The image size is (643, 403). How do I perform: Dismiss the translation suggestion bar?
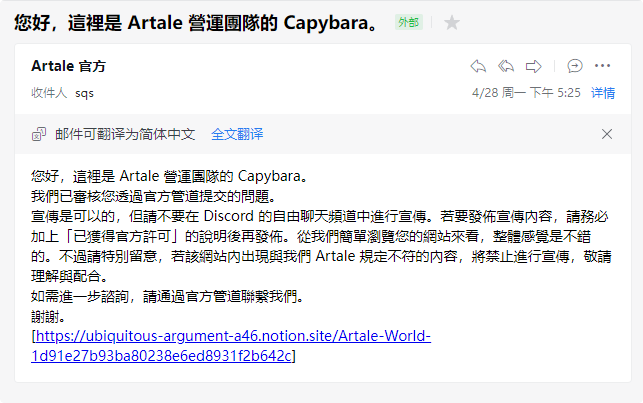(x=607, y=134)
